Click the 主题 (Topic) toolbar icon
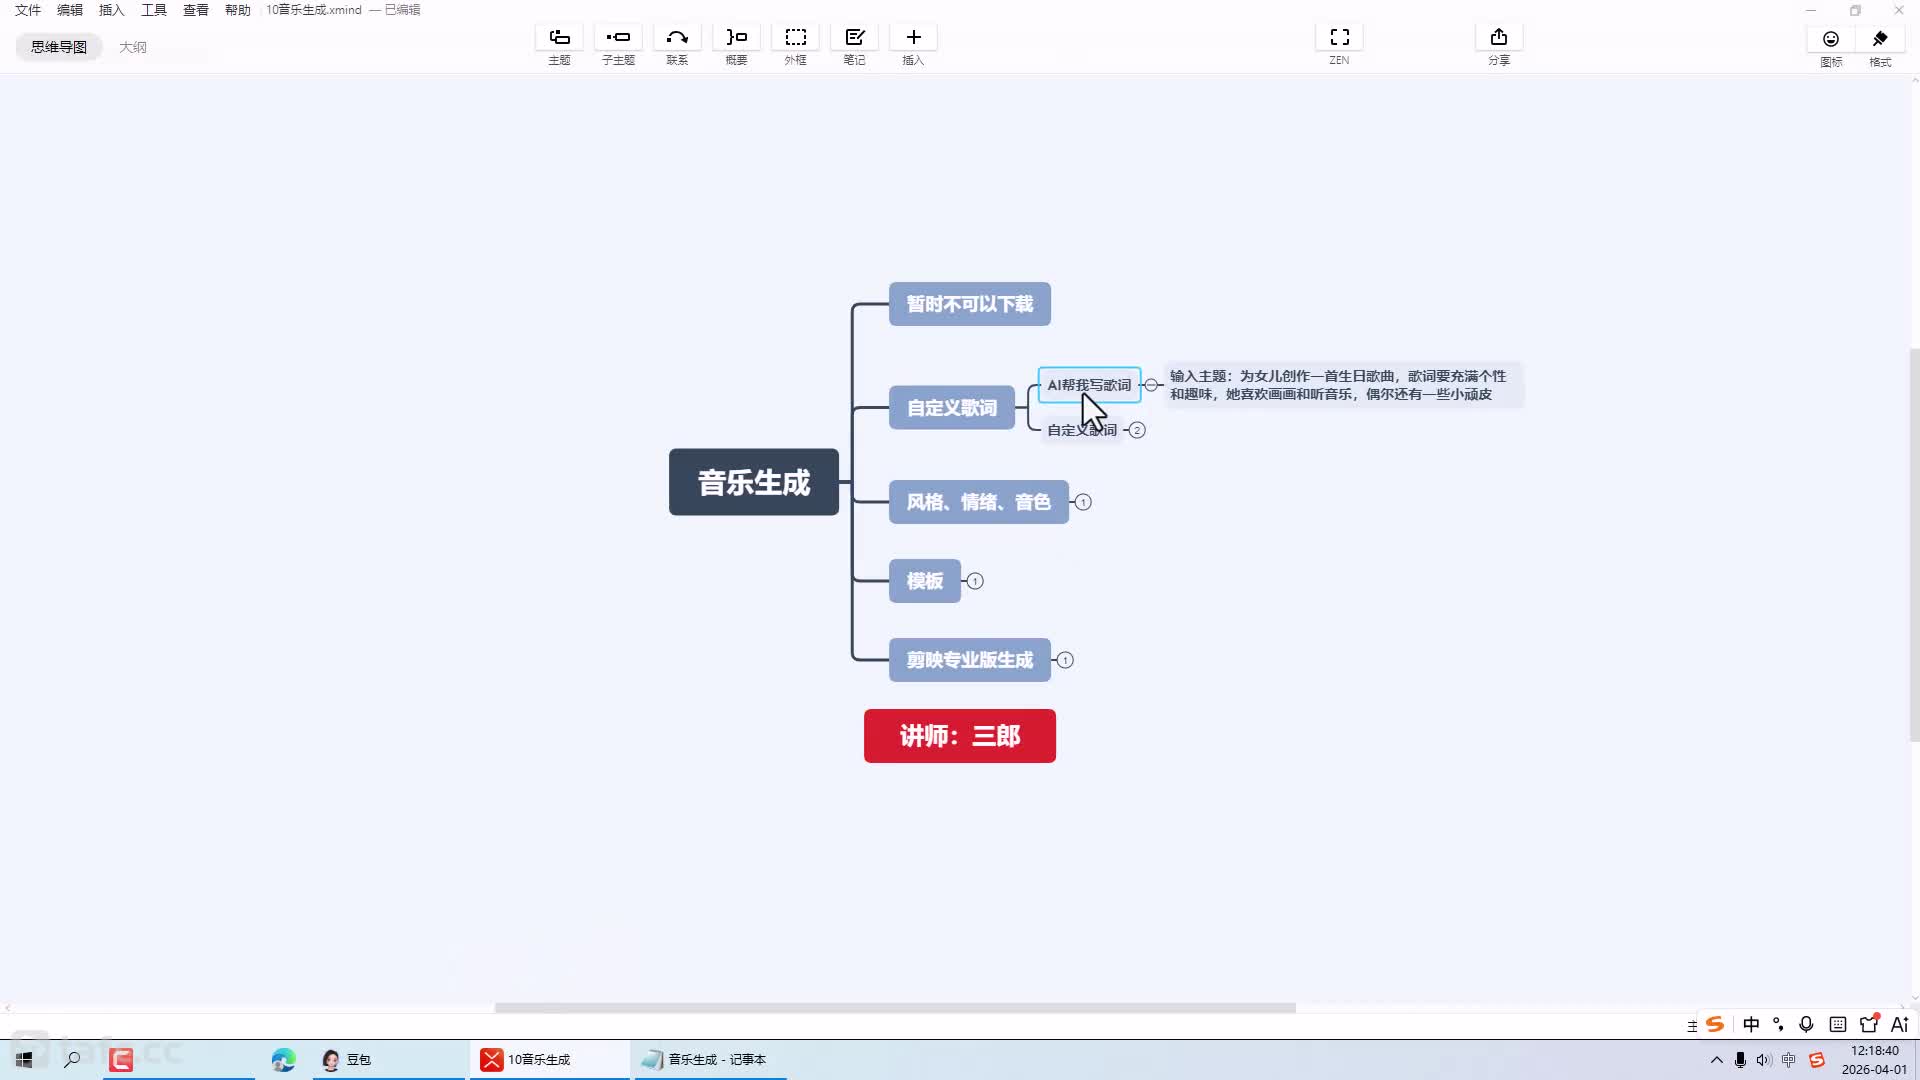 click(559, 38)
